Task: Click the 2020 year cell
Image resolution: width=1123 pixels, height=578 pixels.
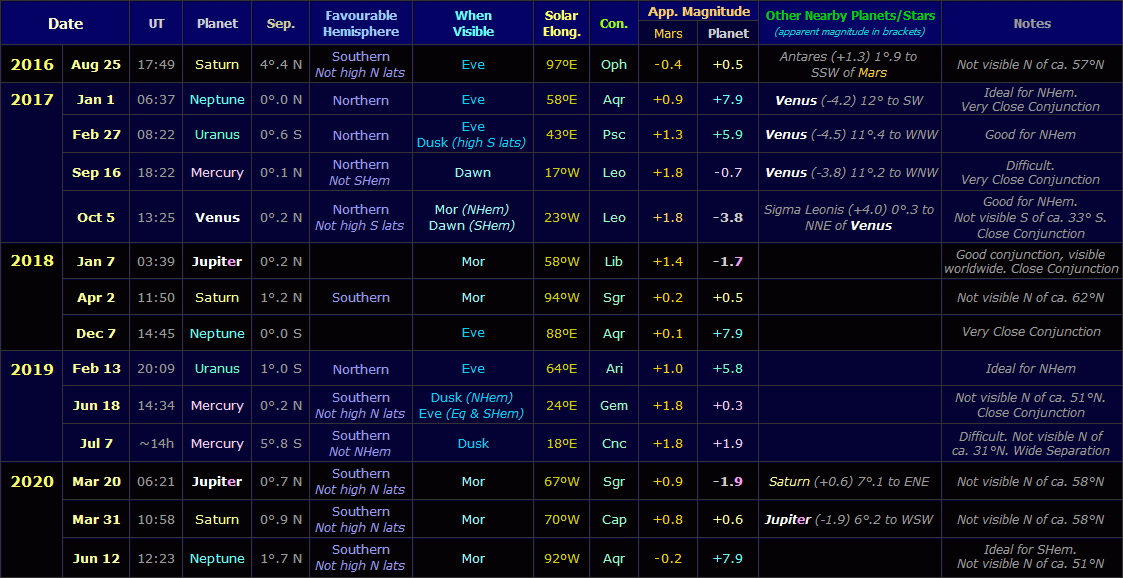Action: click(x=32, y=482)
